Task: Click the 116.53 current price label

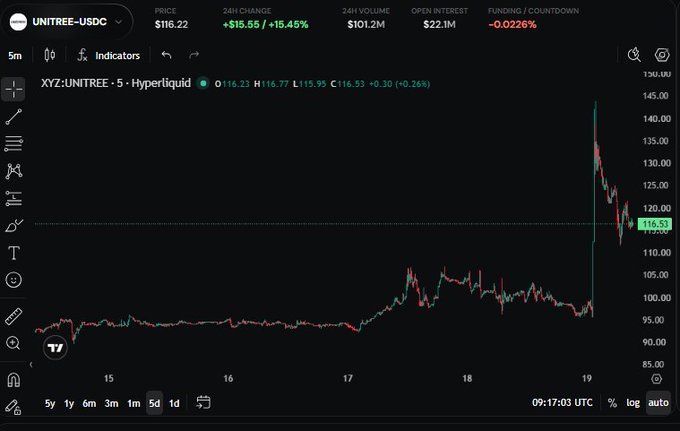Action: 655,224
